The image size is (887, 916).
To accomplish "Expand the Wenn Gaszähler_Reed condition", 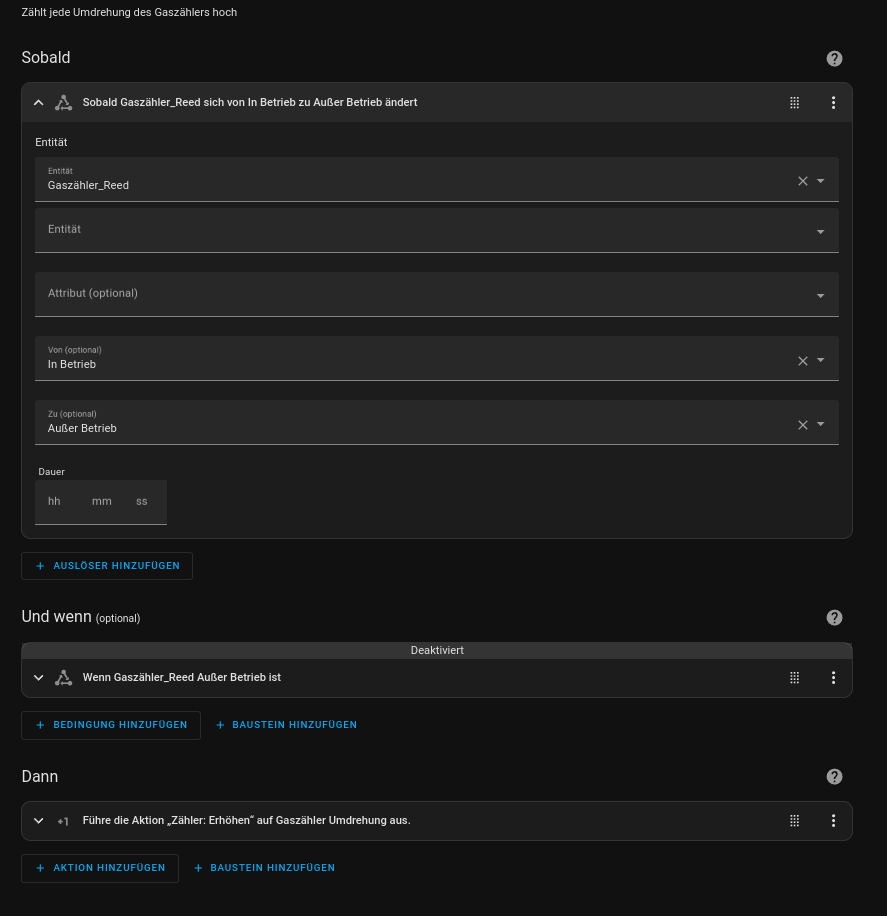I will (39, 677).
